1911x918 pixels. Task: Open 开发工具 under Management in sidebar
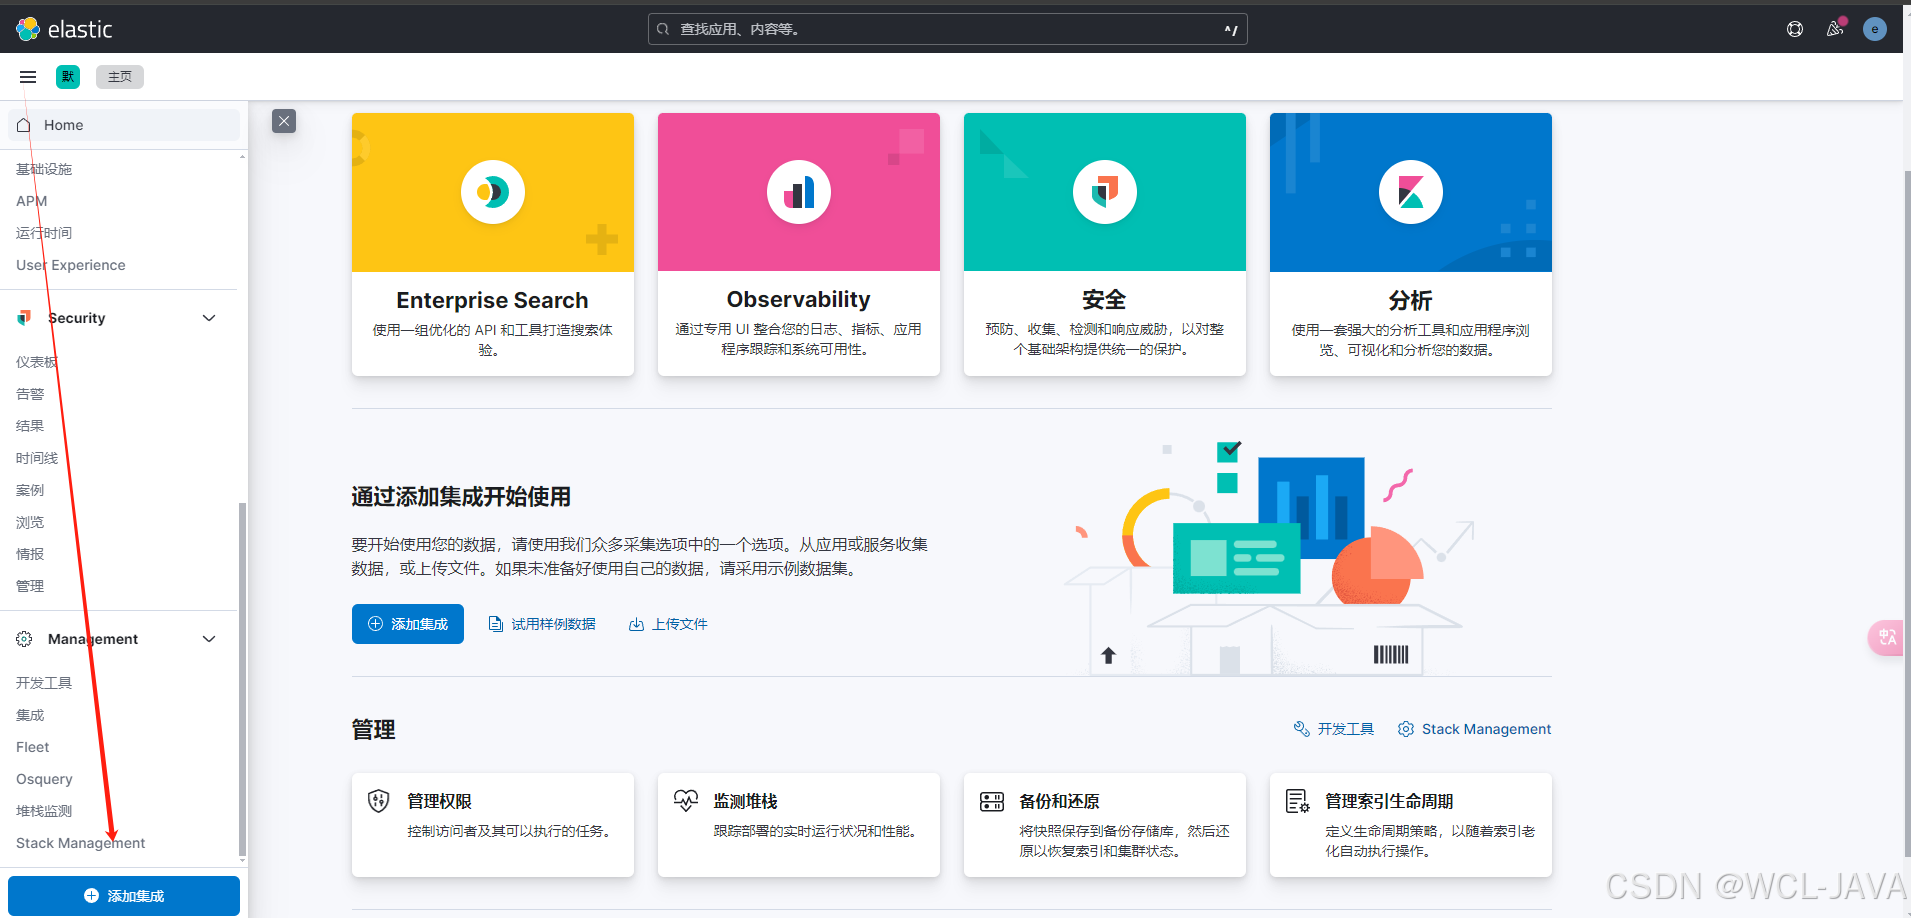[44, 683]
